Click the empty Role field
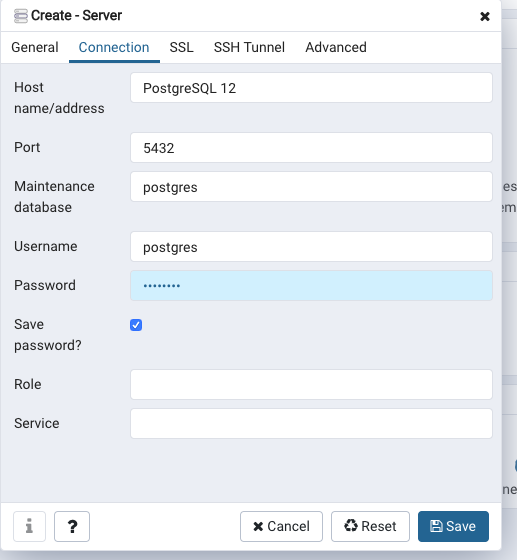 (x=311, y=385)
